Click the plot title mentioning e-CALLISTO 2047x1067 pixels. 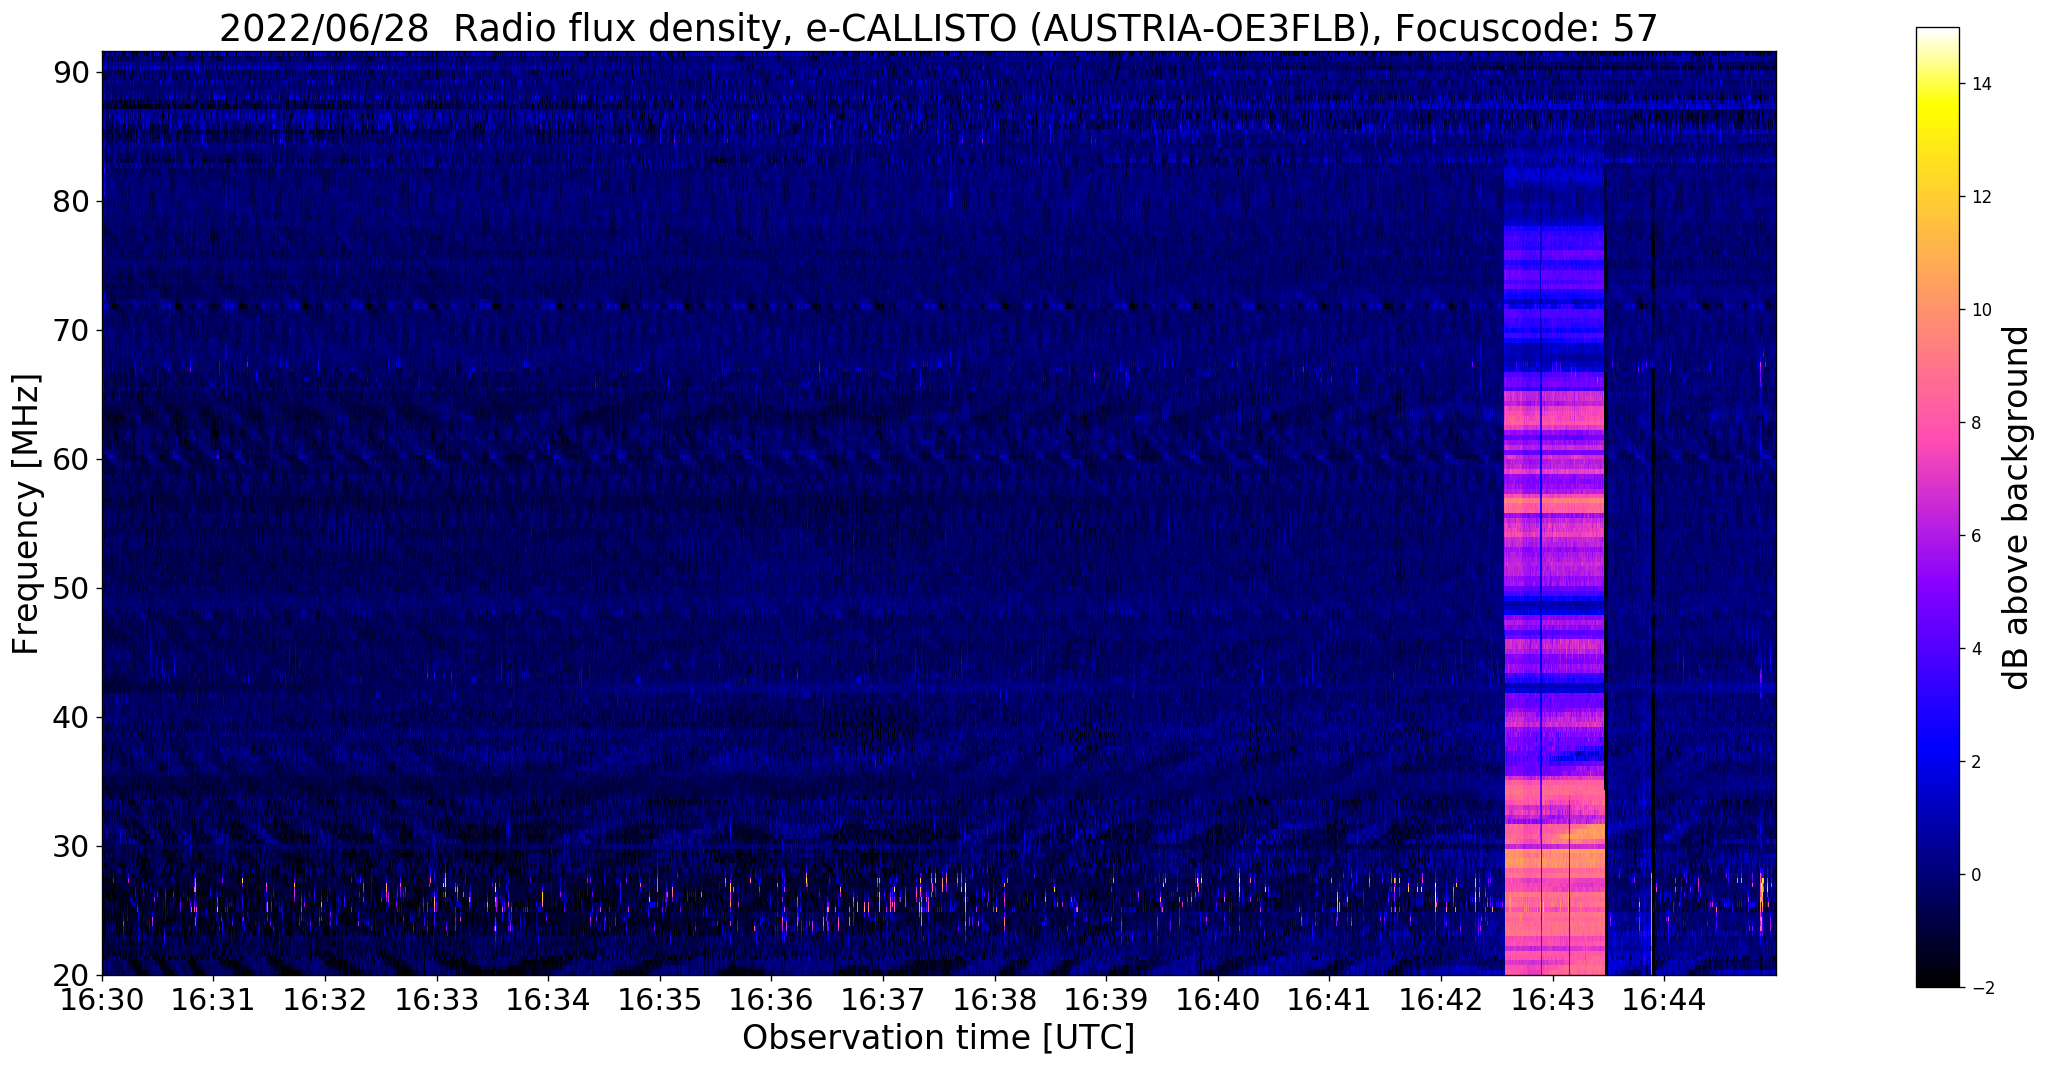coord(938,29)
